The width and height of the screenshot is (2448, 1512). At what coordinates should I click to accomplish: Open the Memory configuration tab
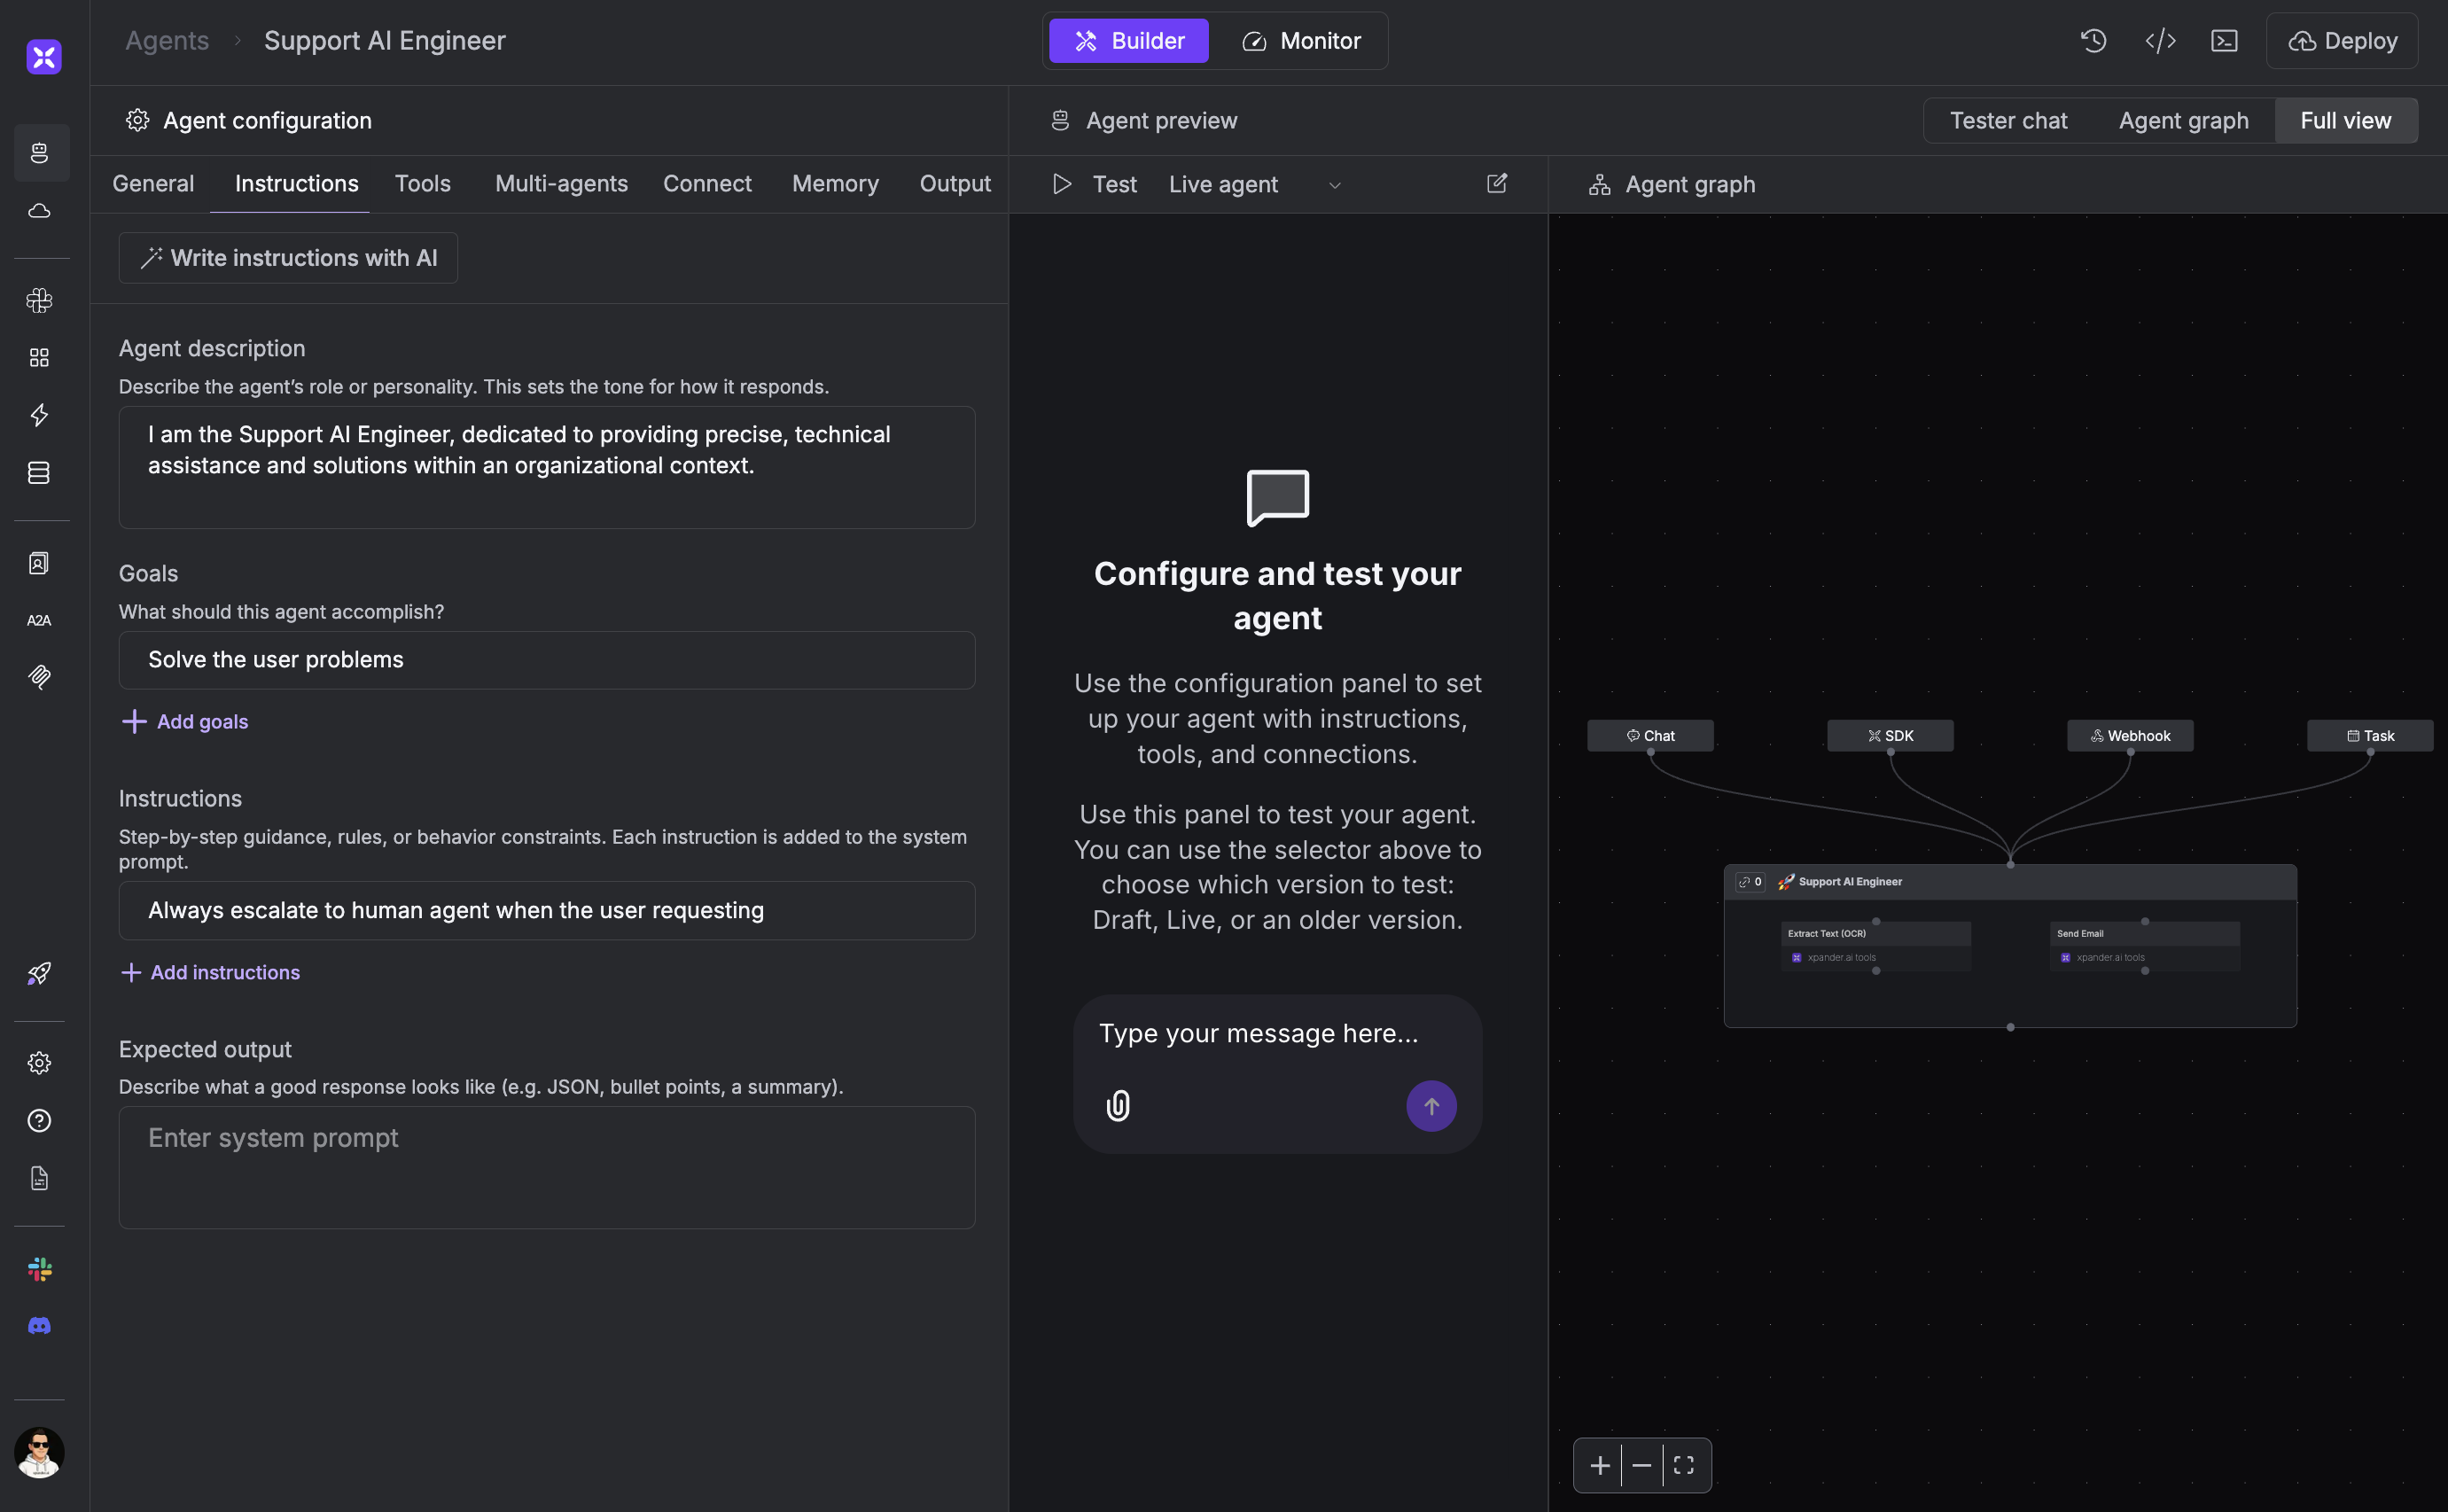(x=835, y=183)
